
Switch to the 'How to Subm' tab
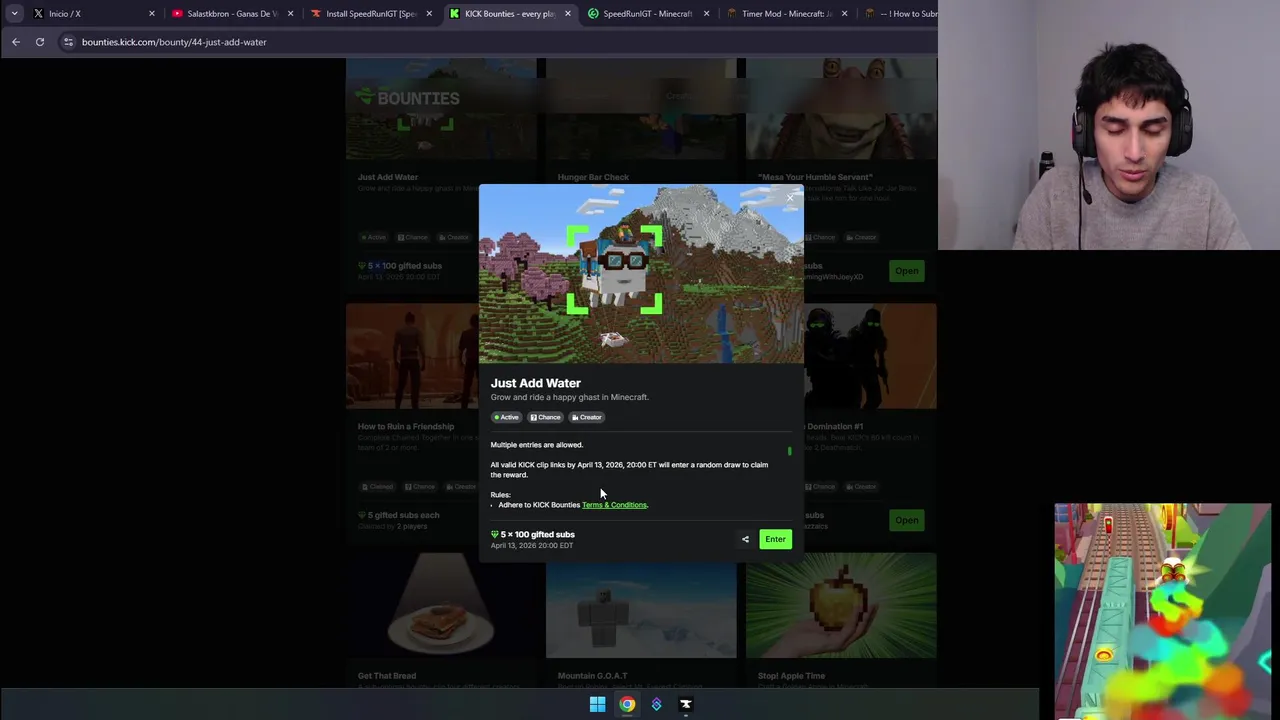pos(900,14)
